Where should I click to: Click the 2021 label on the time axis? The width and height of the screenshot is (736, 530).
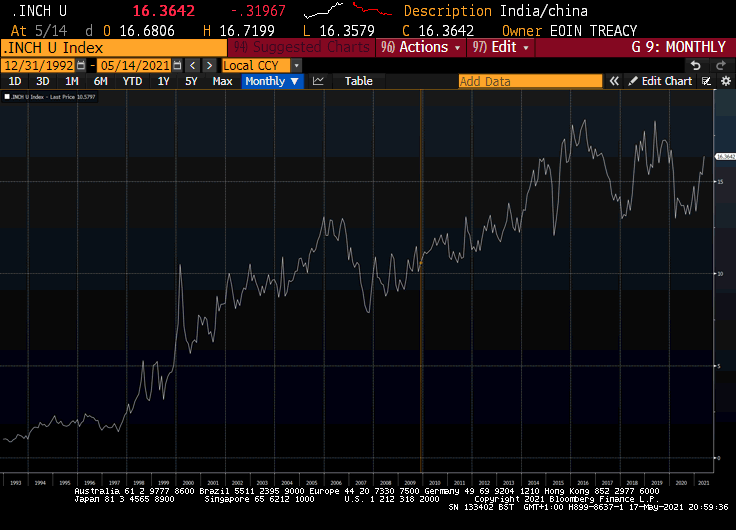(704, 483)
